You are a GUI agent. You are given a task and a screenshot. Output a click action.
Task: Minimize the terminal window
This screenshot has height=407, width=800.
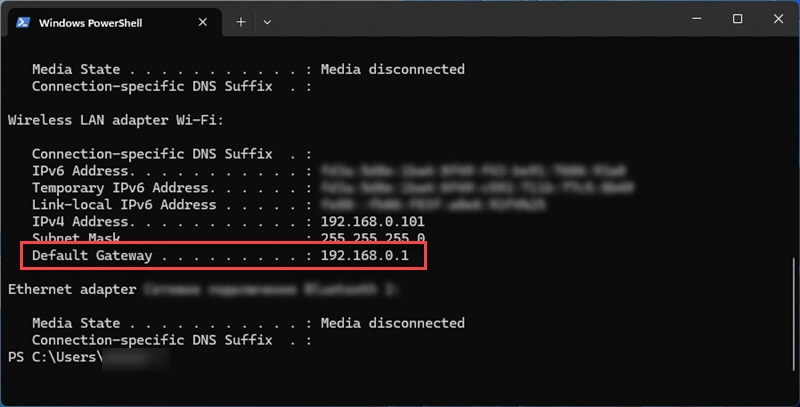tap(696, 19)
